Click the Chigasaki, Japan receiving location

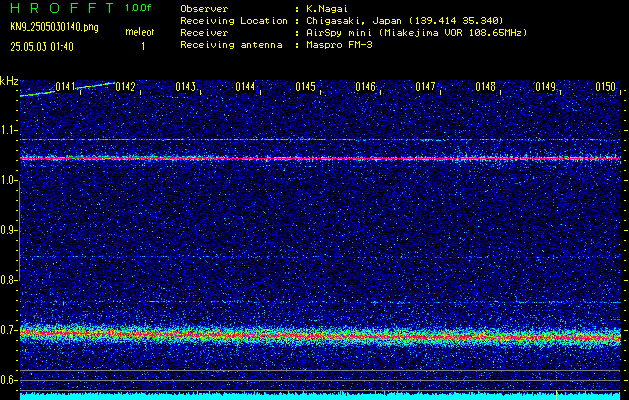tap(405, 21)
